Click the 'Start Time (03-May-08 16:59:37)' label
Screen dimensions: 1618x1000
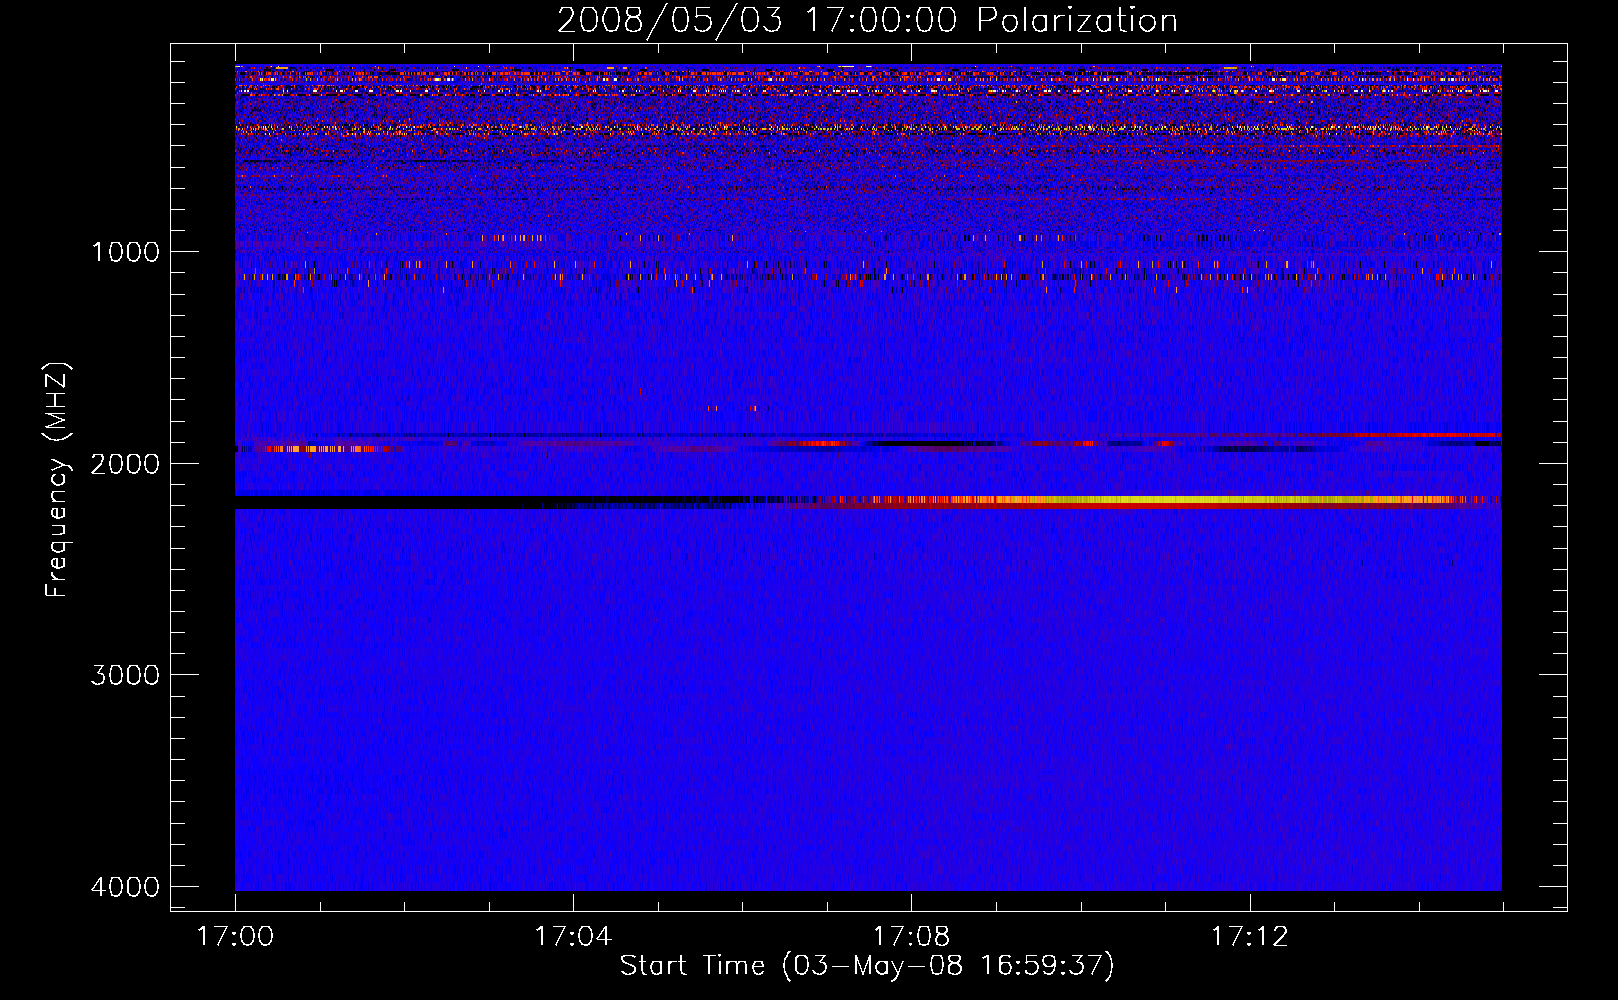pos(867,966)
